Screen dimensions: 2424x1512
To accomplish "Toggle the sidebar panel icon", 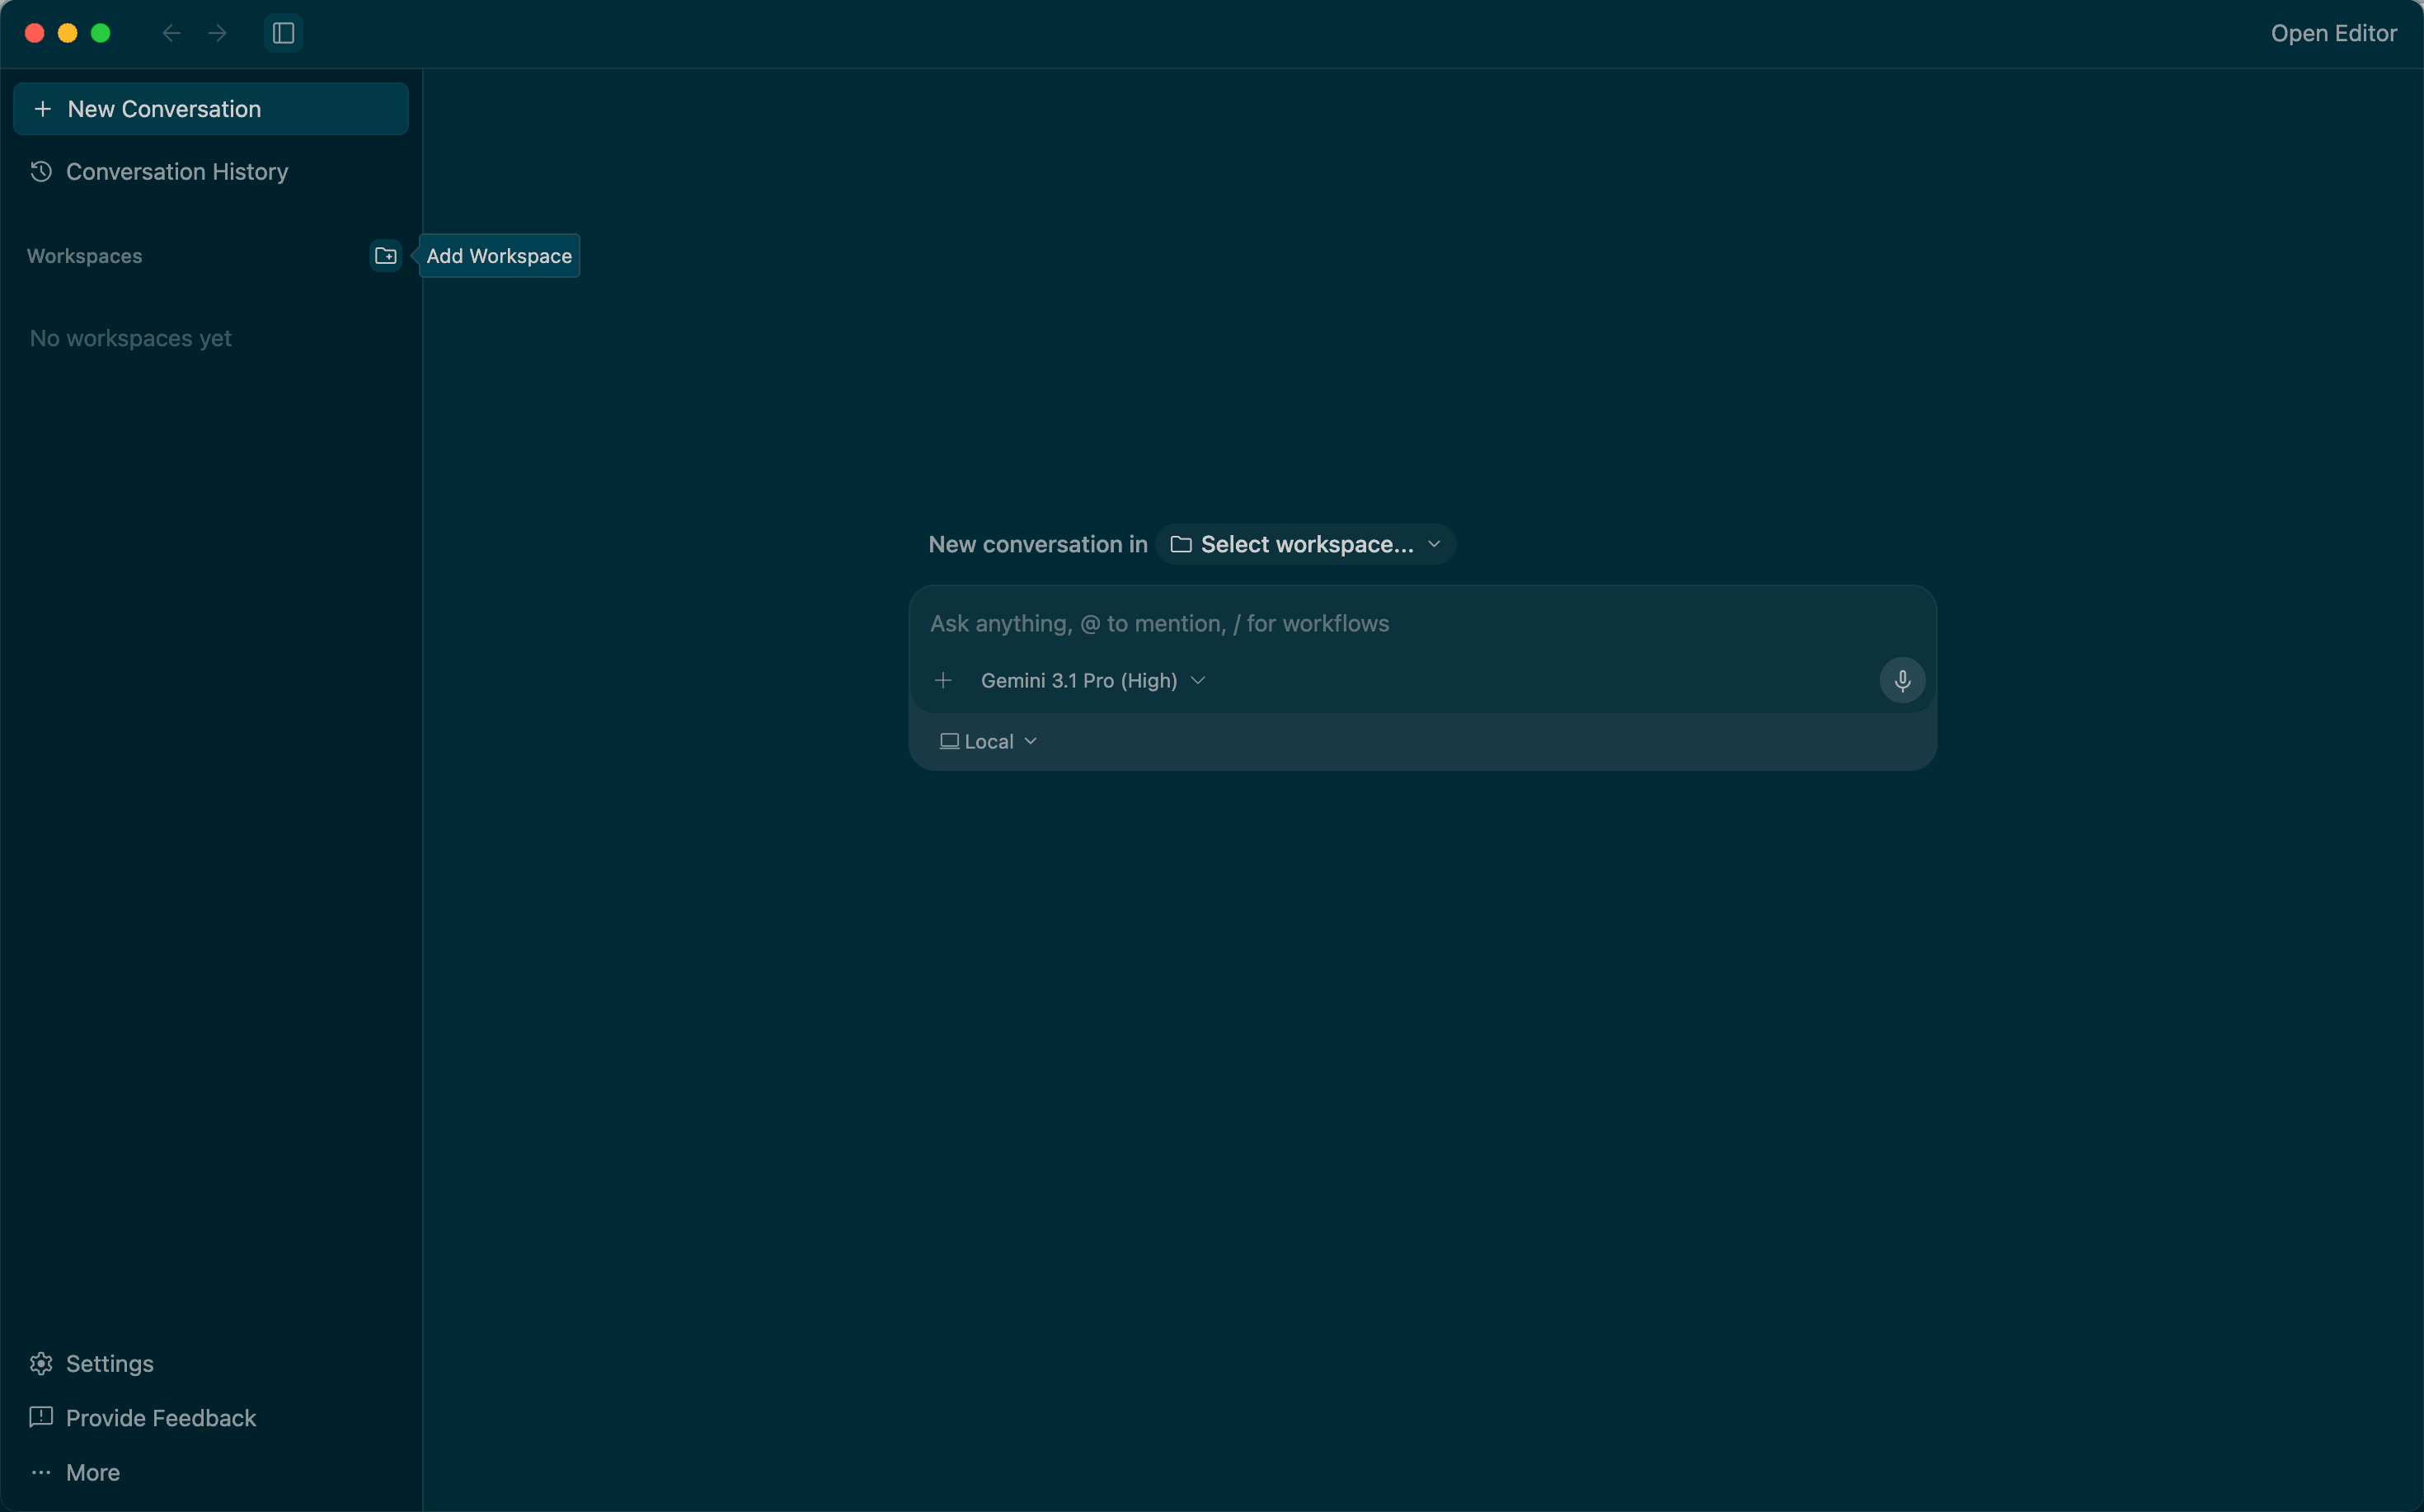I will coord(283,33).
